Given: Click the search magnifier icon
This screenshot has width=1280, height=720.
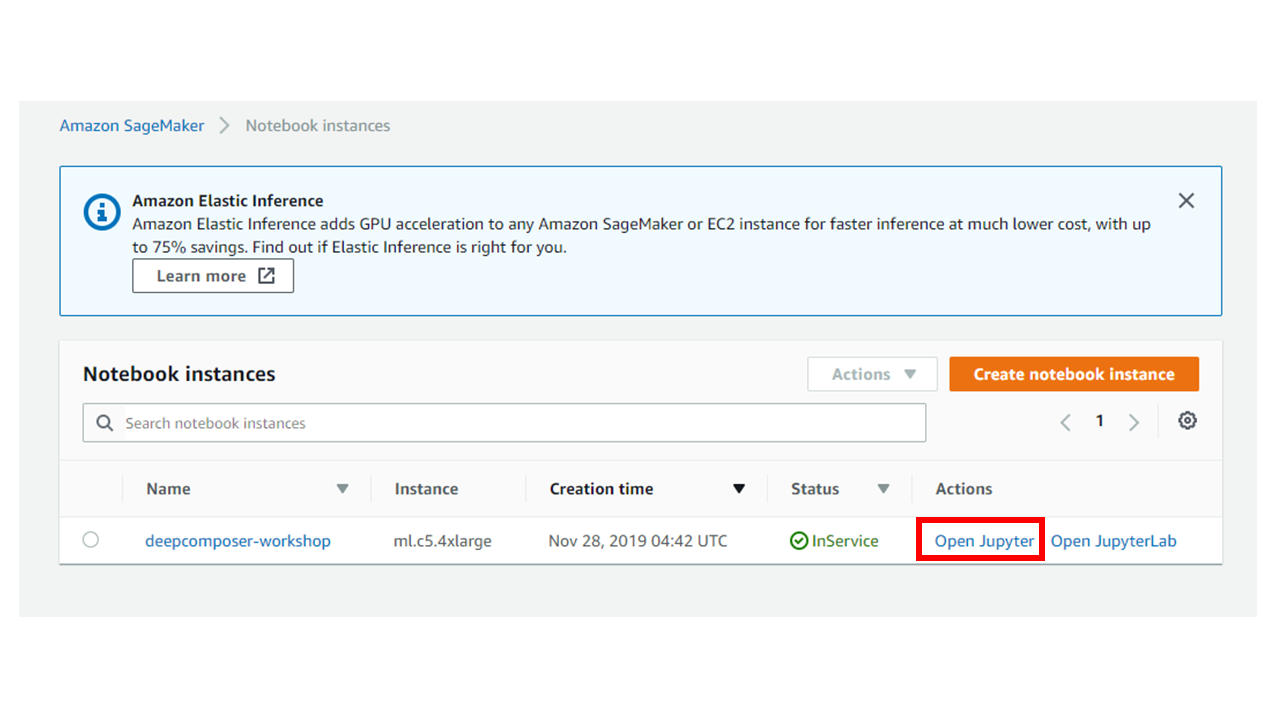Looking at the screenshot, I should click(x=104, y=423).
